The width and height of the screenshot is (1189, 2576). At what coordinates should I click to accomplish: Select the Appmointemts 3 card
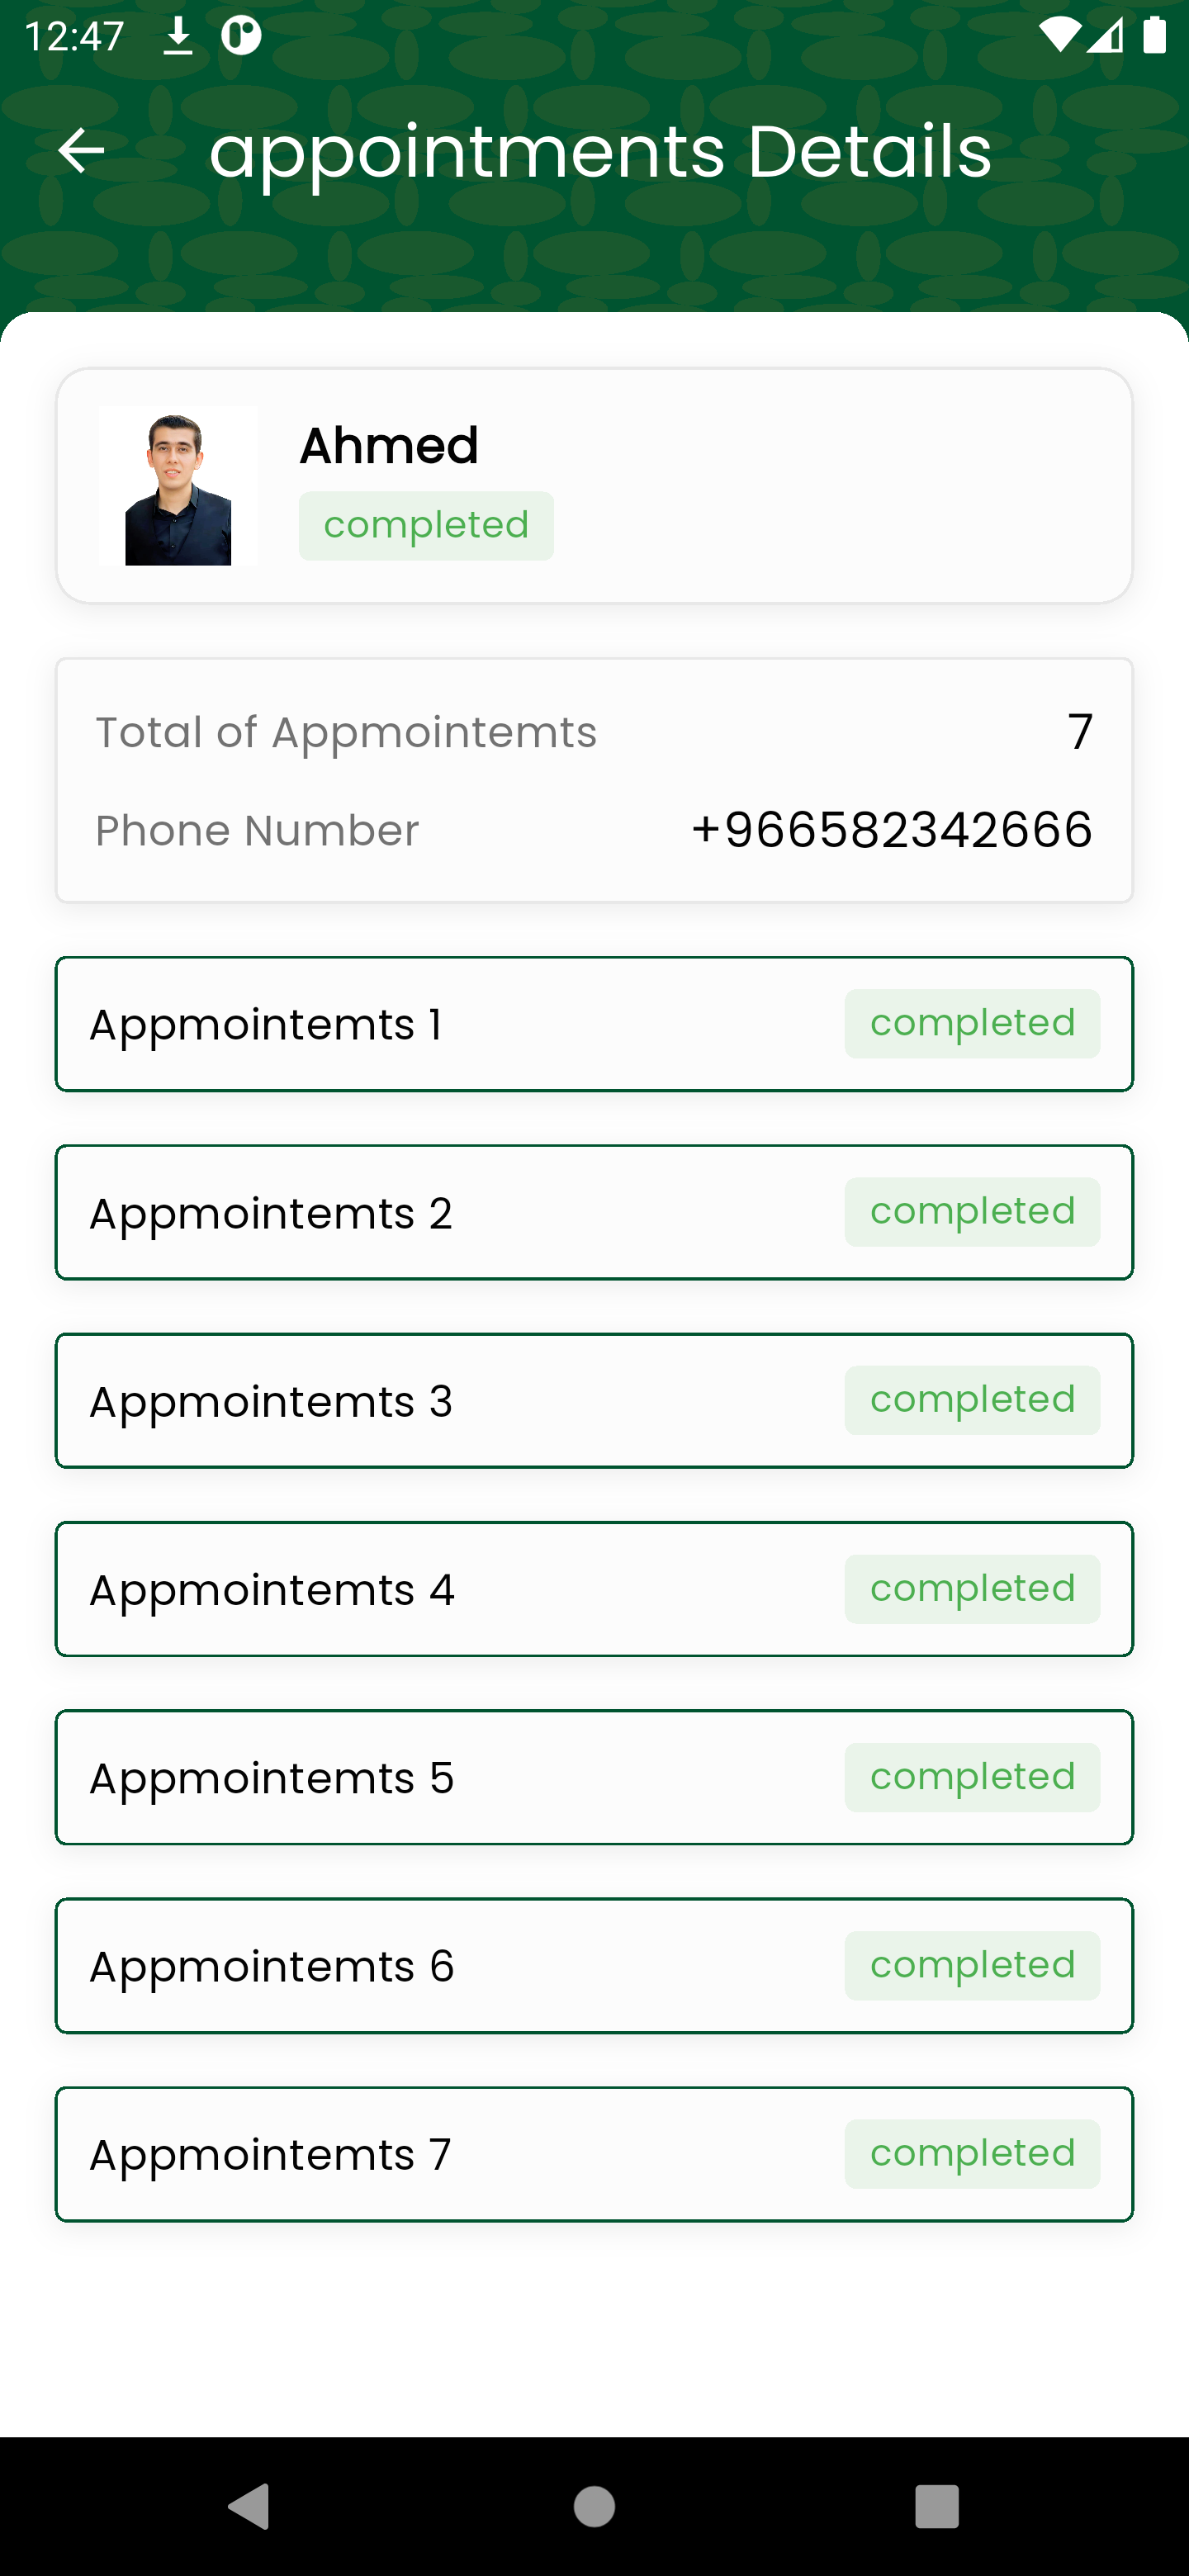pos(594,1400)
